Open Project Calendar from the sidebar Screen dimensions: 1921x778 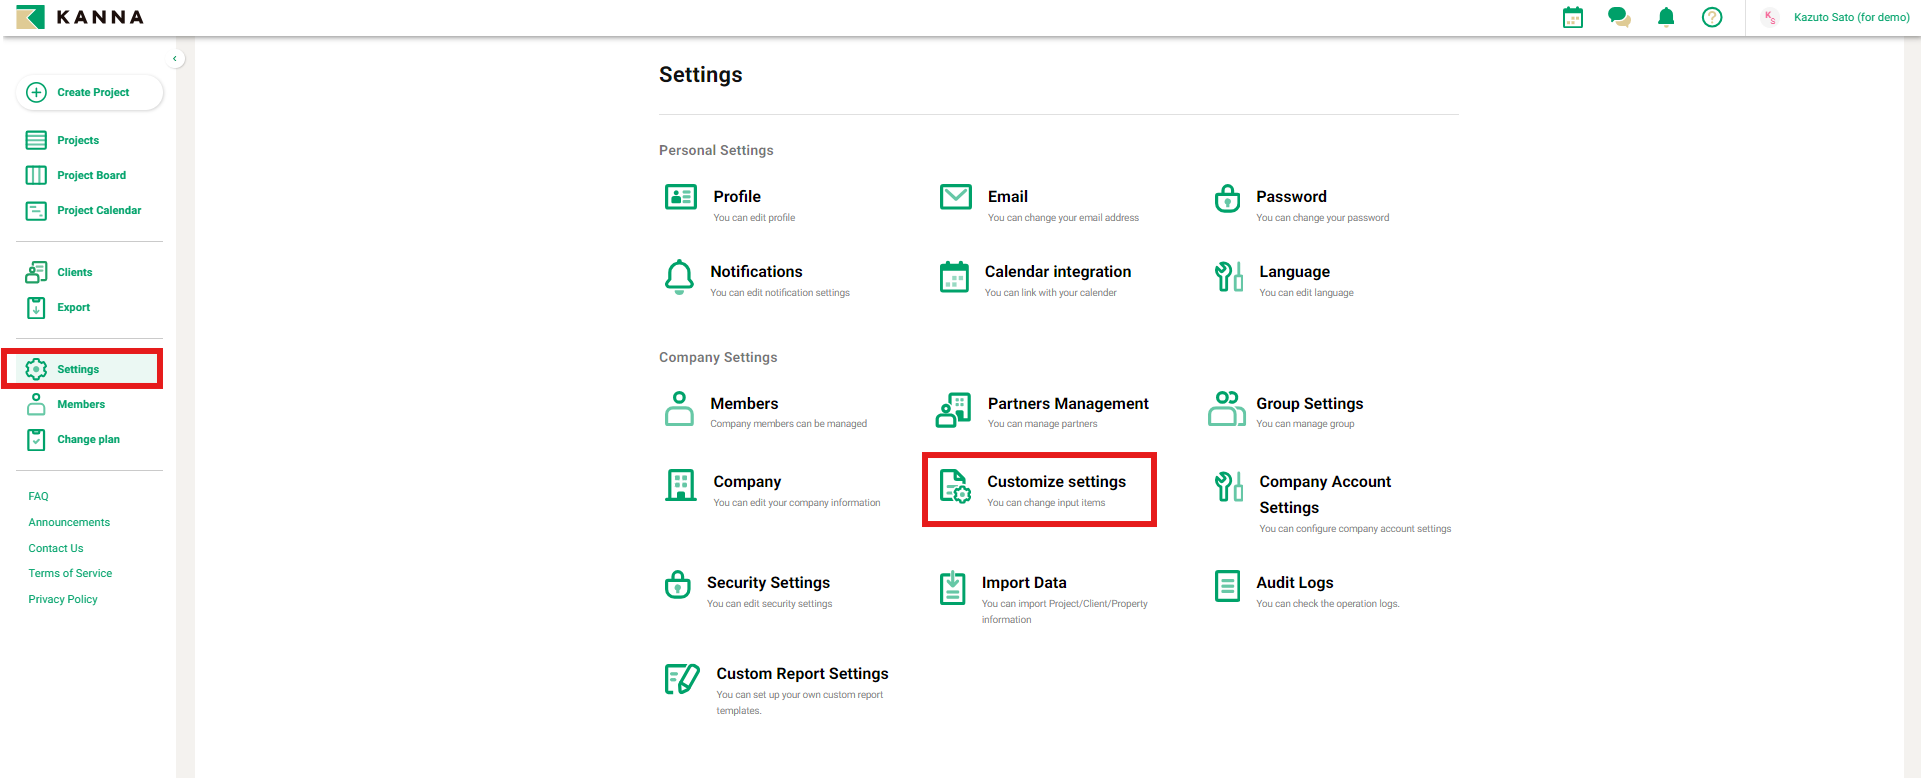[x=99, y=210]
